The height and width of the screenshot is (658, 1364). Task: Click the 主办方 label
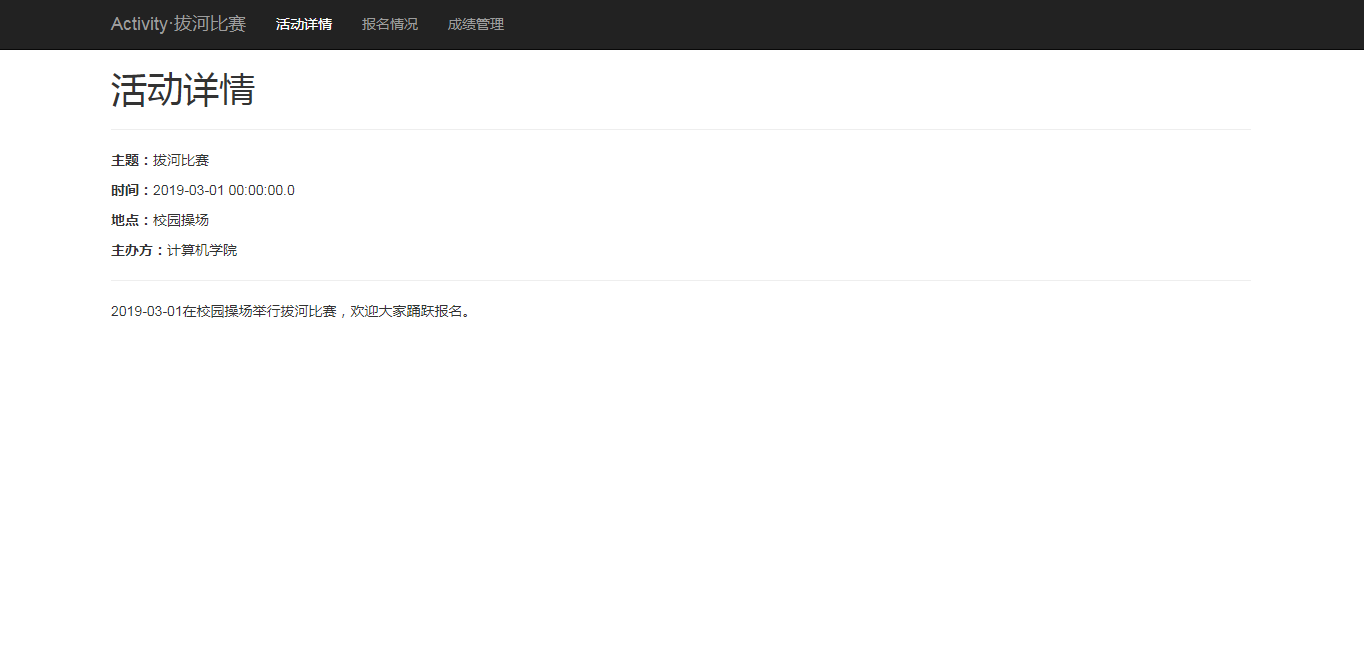pyautogui.click(x=138, y=250)
